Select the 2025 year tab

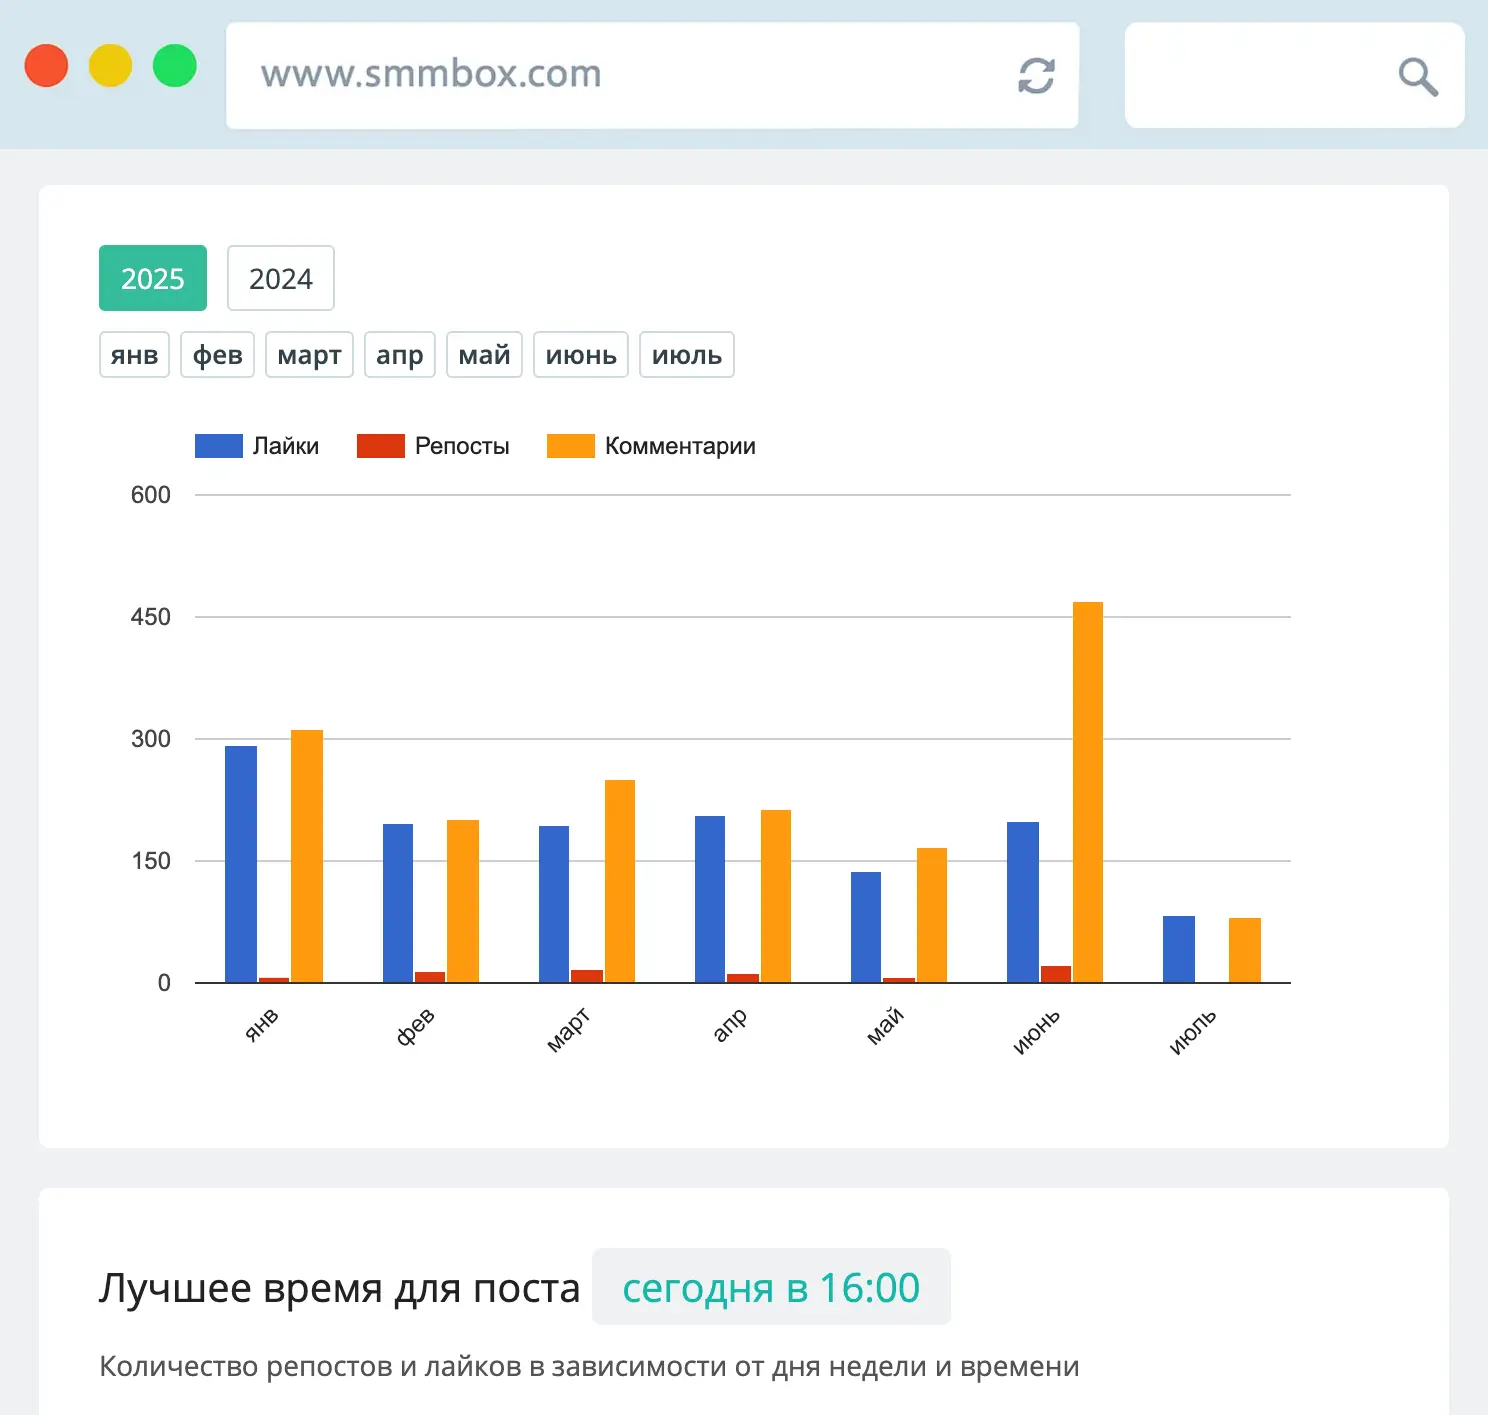(x=153, y=278)
